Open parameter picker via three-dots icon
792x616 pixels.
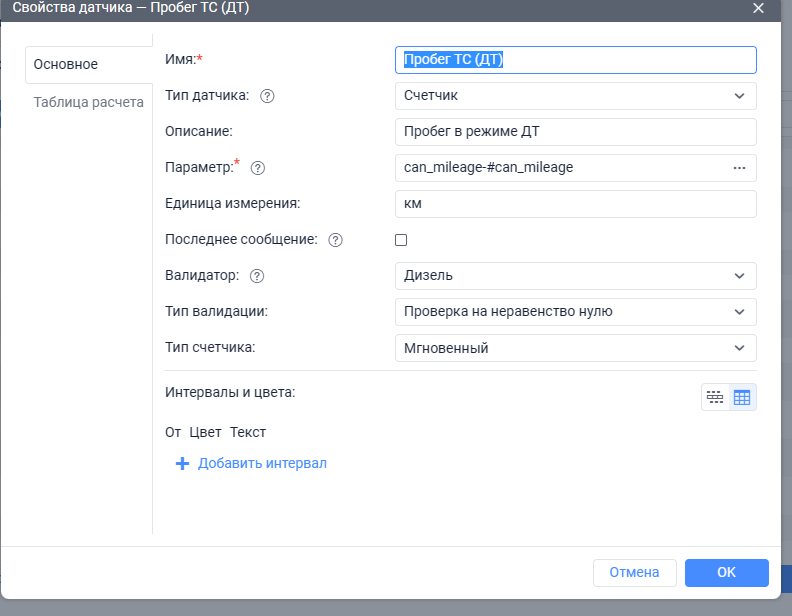739,168
